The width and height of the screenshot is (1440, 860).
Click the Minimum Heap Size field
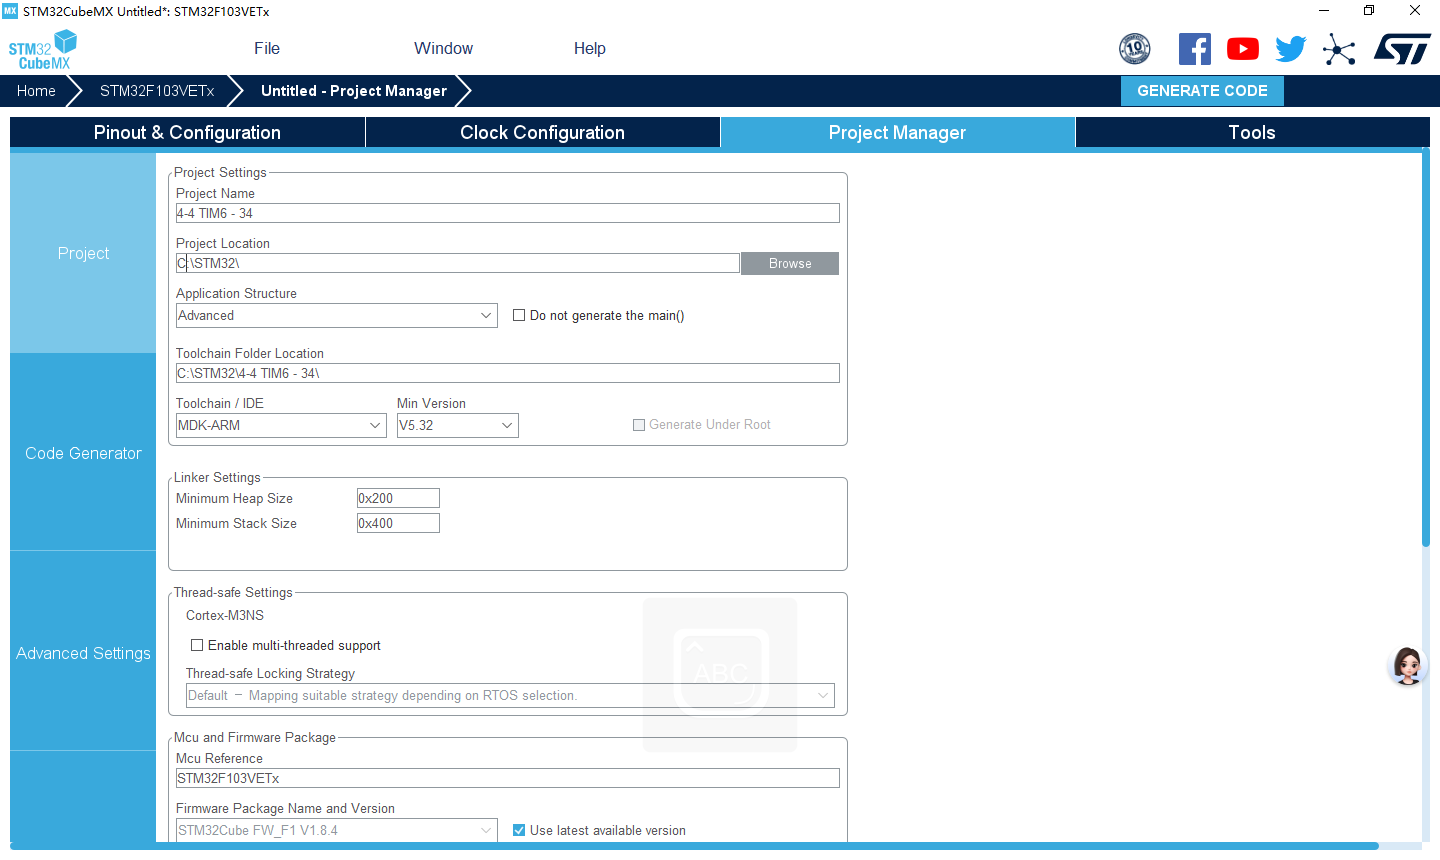[x=398, y=498]
